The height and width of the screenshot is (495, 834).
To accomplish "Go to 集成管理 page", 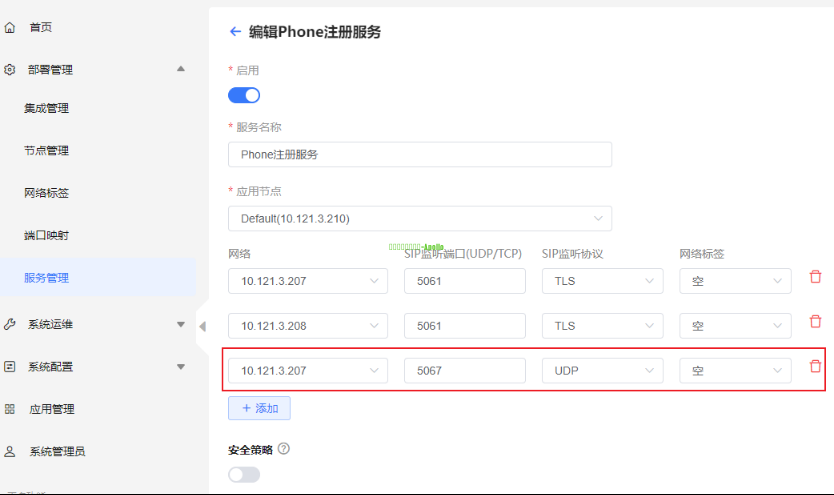I will tap(47, 109).
